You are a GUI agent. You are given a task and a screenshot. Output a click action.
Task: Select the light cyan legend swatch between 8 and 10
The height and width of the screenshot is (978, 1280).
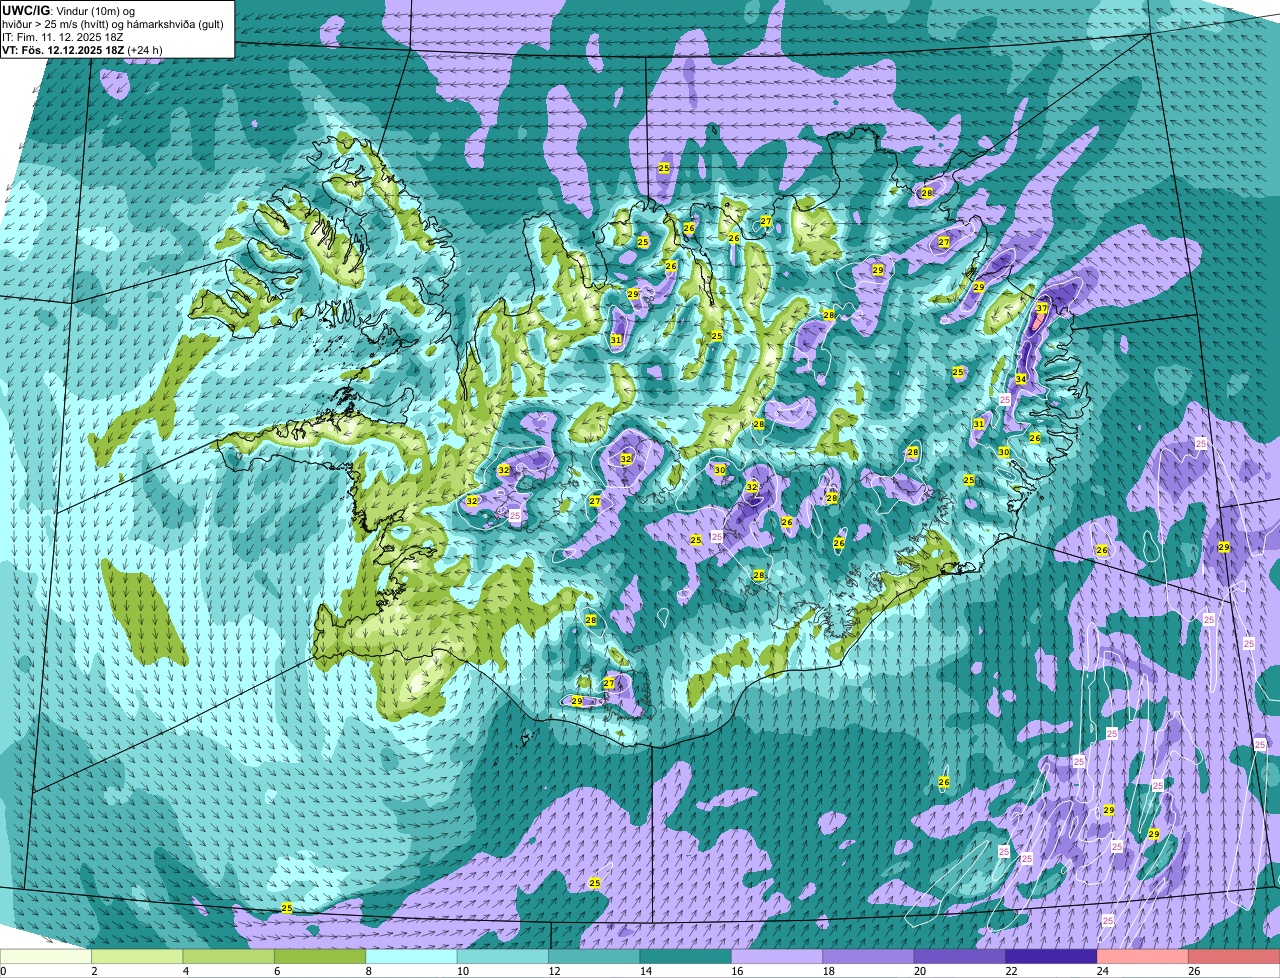[x=412, y=957]
